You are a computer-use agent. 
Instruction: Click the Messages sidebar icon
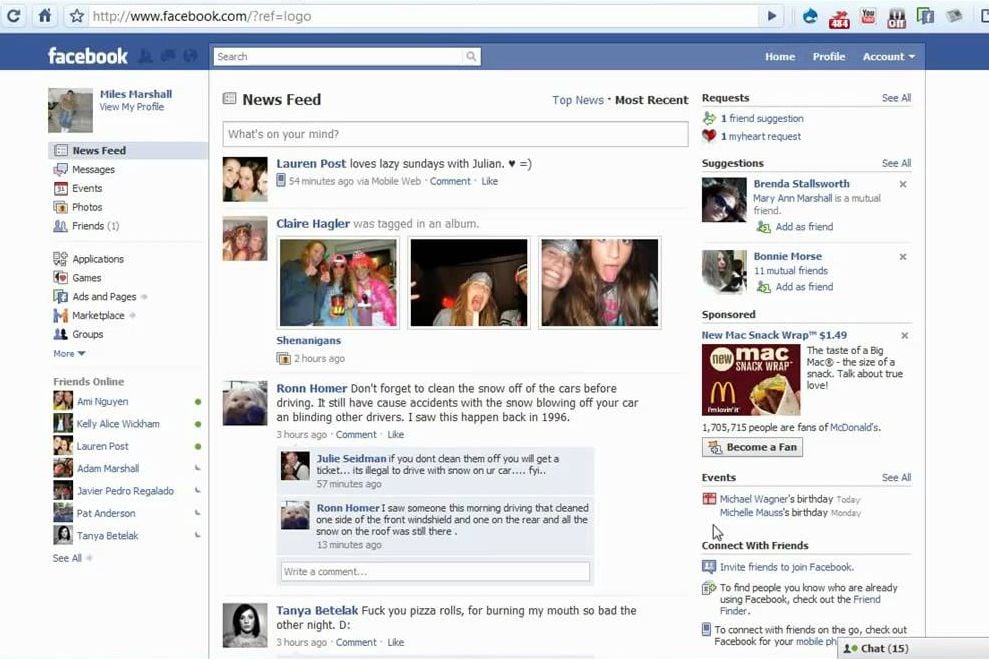coord(61,169)
